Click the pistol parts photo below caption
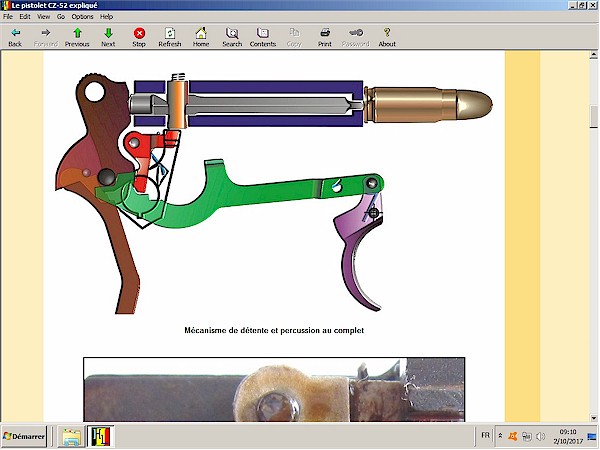 [274, 390]
